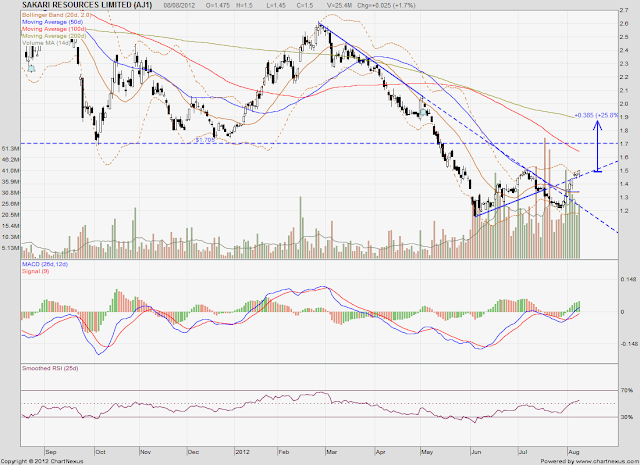Click the Signal (9) indicator label
This screenshot has height=465, width=640.
pos(36,271)
